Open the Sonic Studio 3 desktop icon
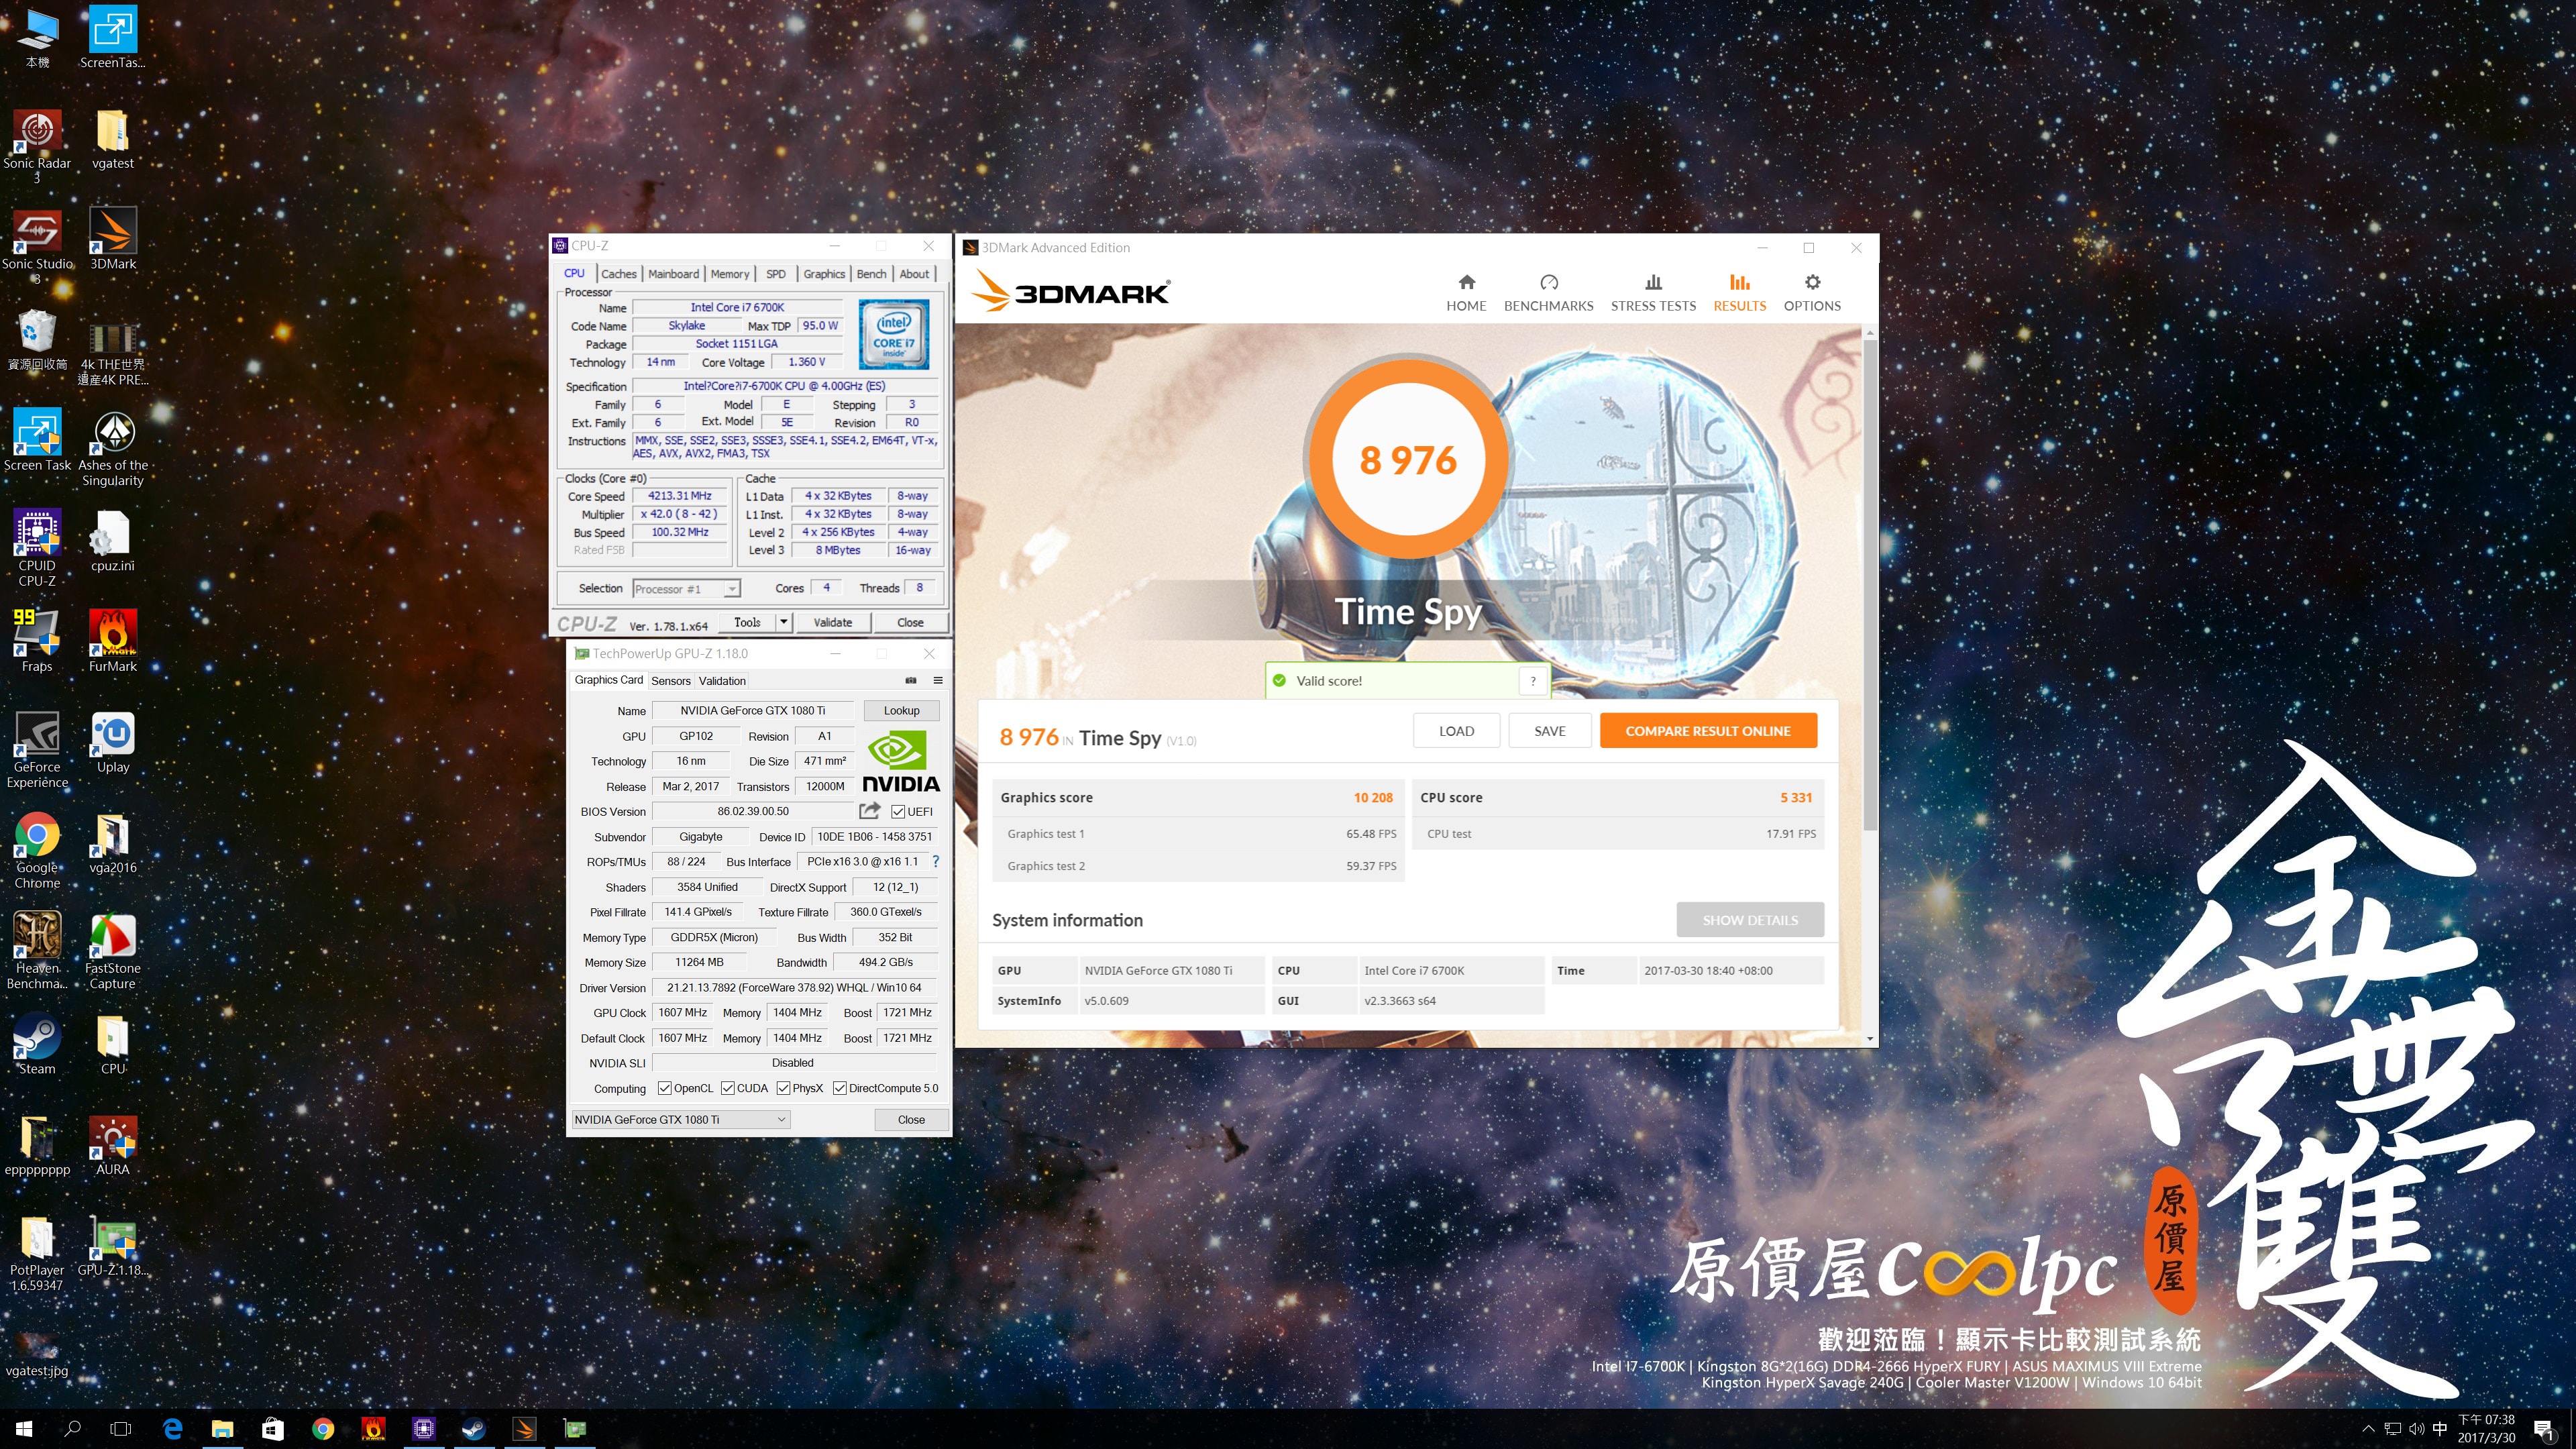The width and height of the screenshot is (2576, 1449). pyautogui.click(x=37, y=246)
